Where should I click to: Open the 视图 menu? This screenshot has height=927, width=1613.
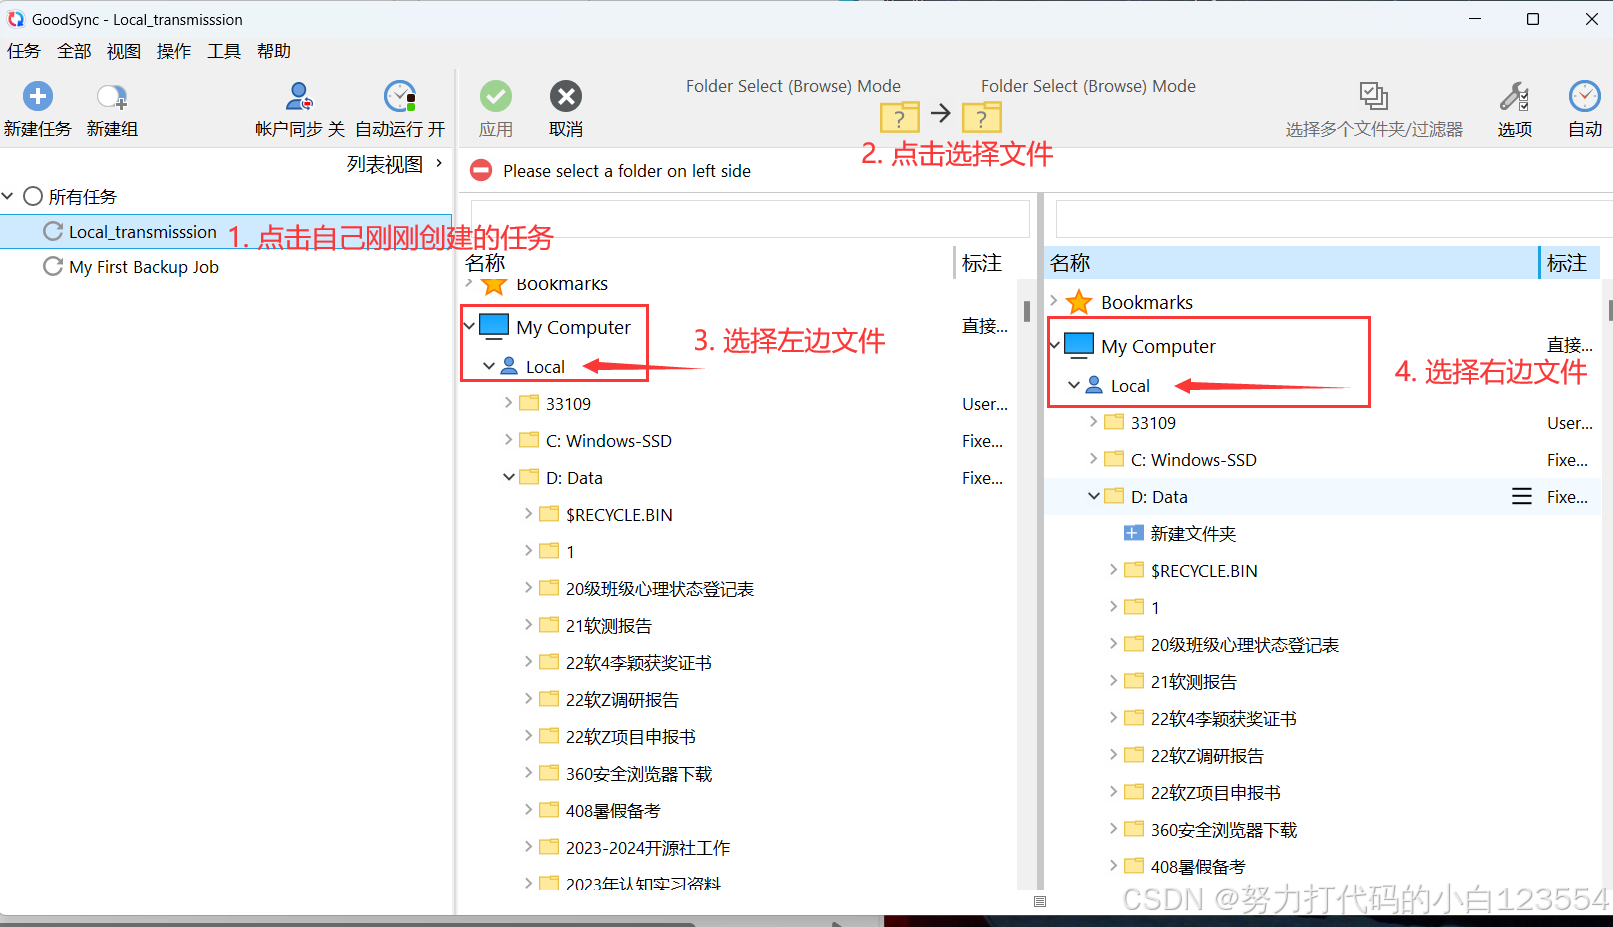[124, 51]
